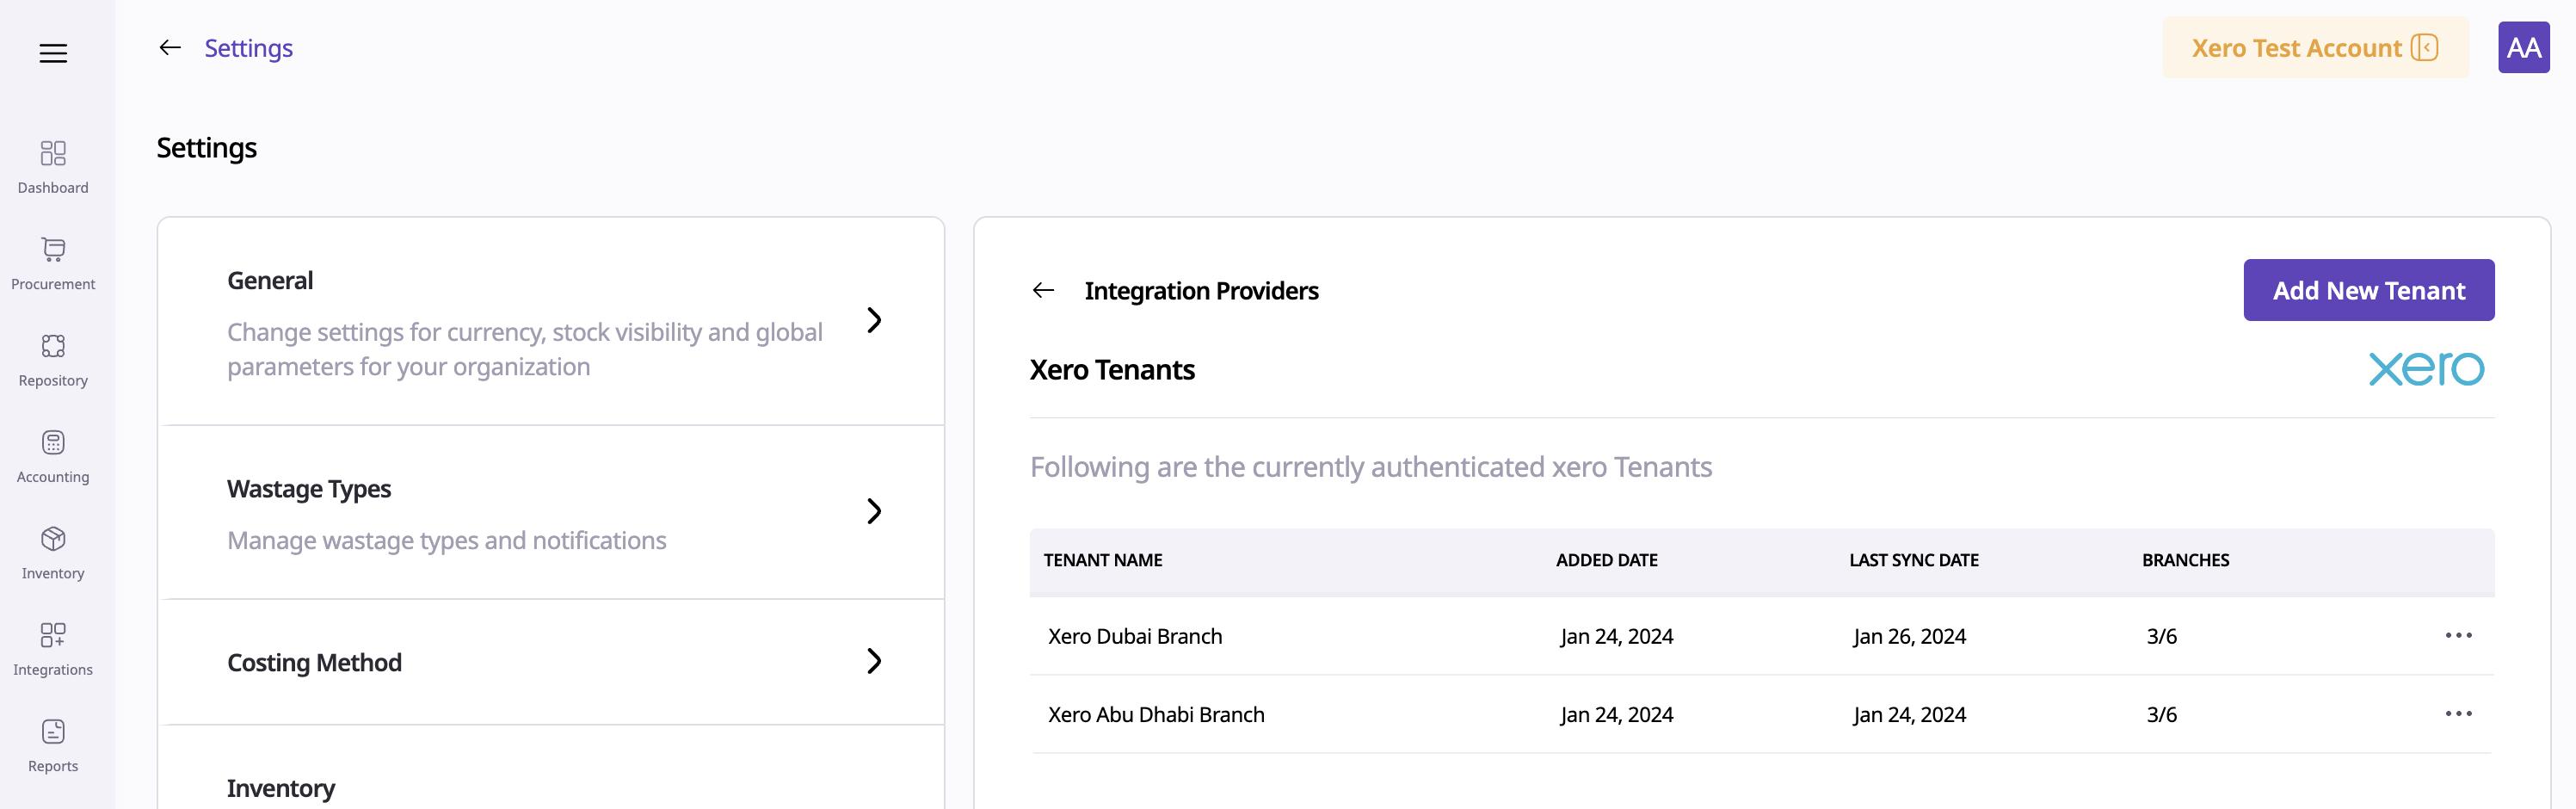Click the back arrow beside Settings breadcrumb

click(170, 48)
